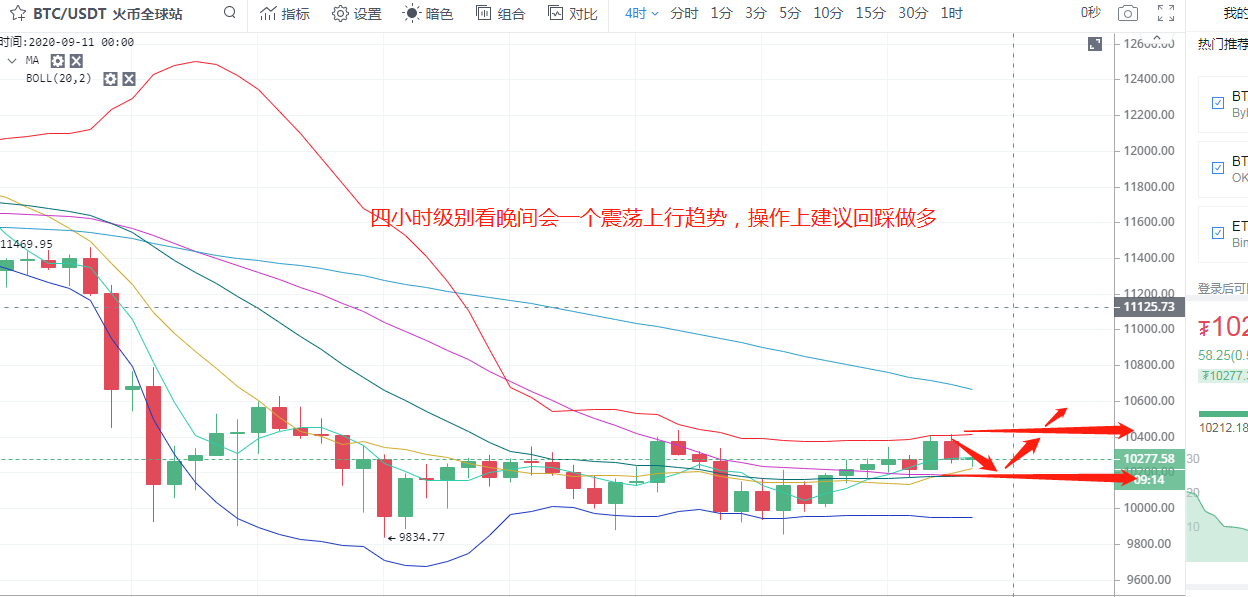
Task: Switch to 暗色 dark theme
Action: coord(428,13)
